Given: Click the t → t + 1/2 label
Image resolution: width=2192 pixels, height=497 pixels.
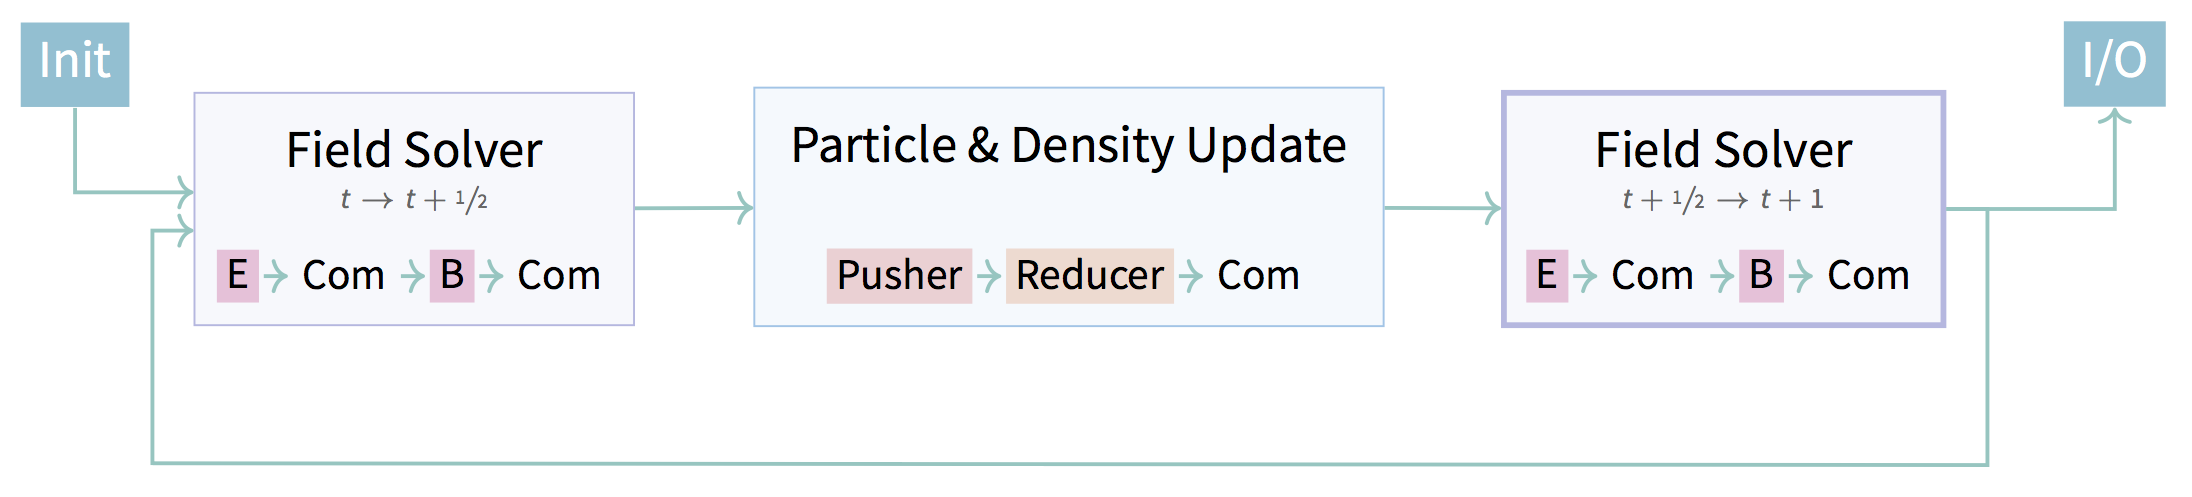Looking at the screenshot, I should pyautogui.click(x=414, y=200).
